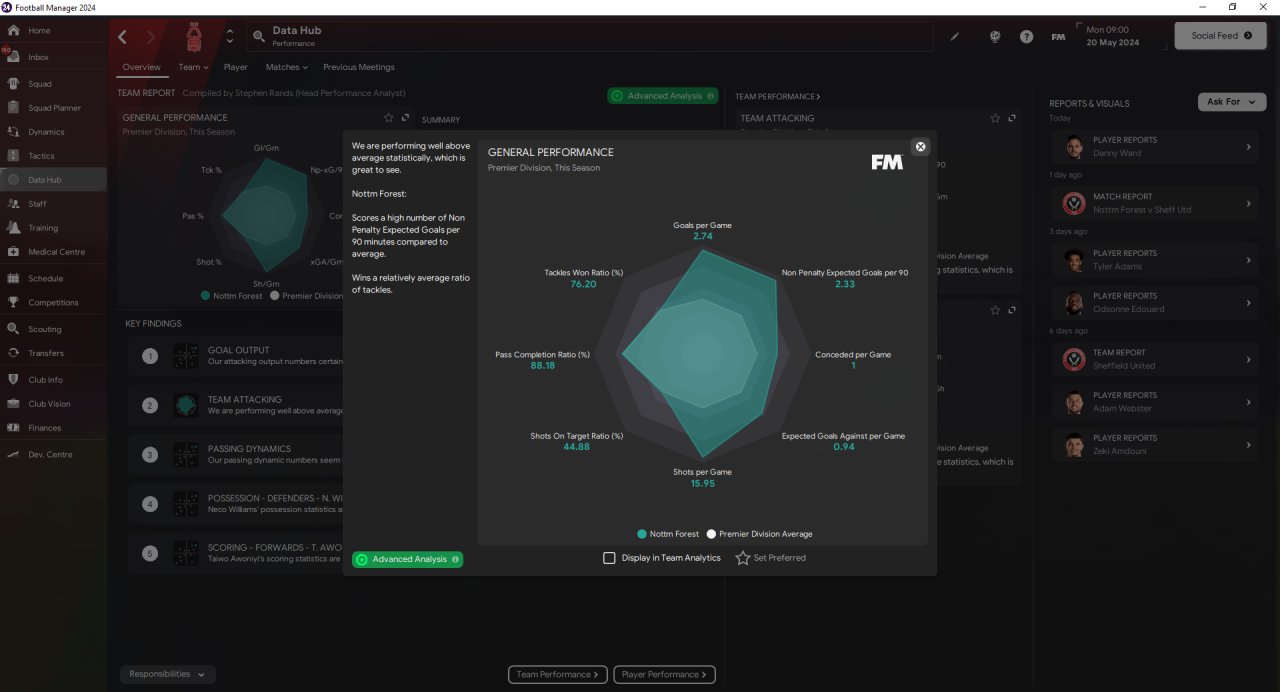Click the search magnifier icon

259,37
